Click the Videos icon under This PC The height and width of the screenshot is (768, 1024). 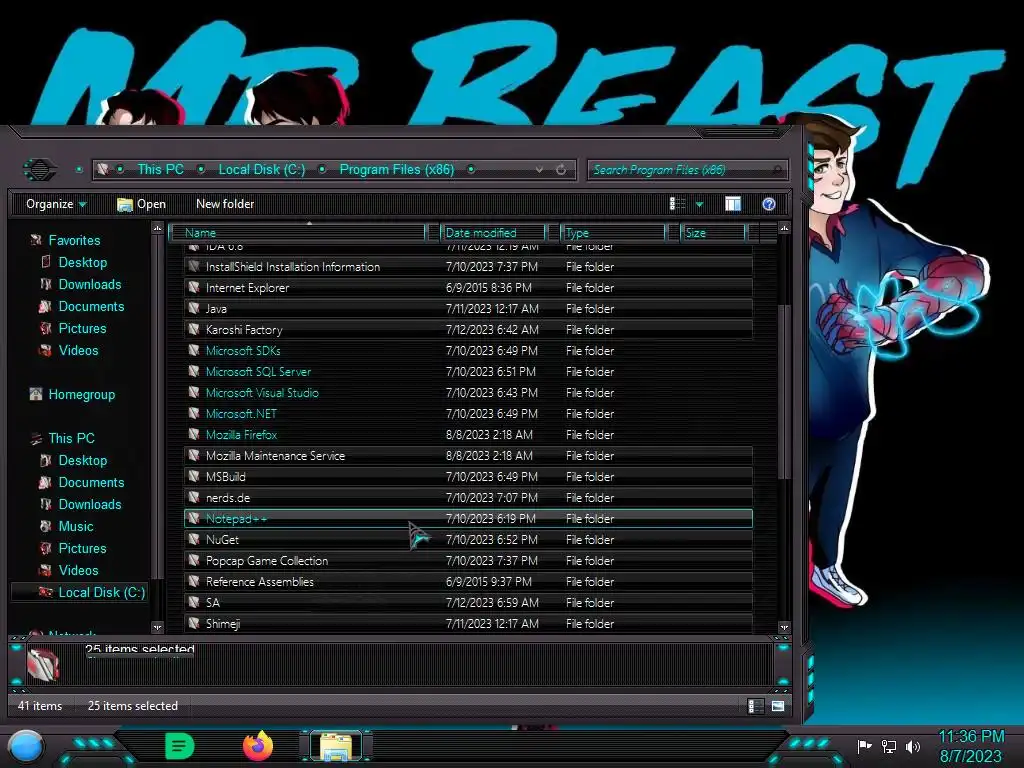click(x=45, y=570)
